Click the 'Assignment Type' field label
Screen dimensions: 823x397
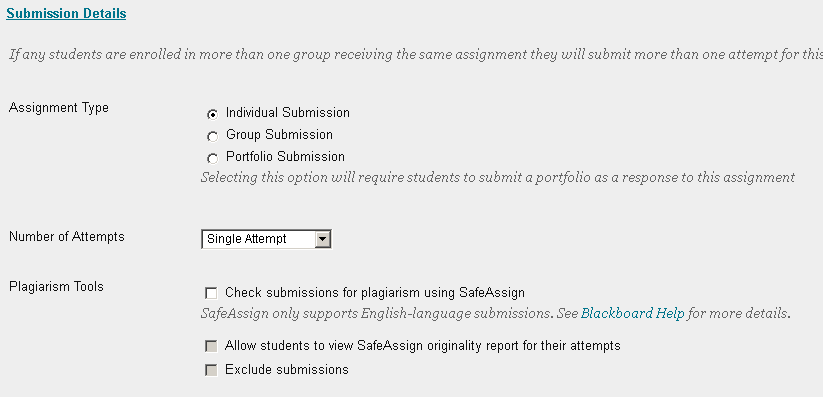pyautogui.click(x=59, y=108)
